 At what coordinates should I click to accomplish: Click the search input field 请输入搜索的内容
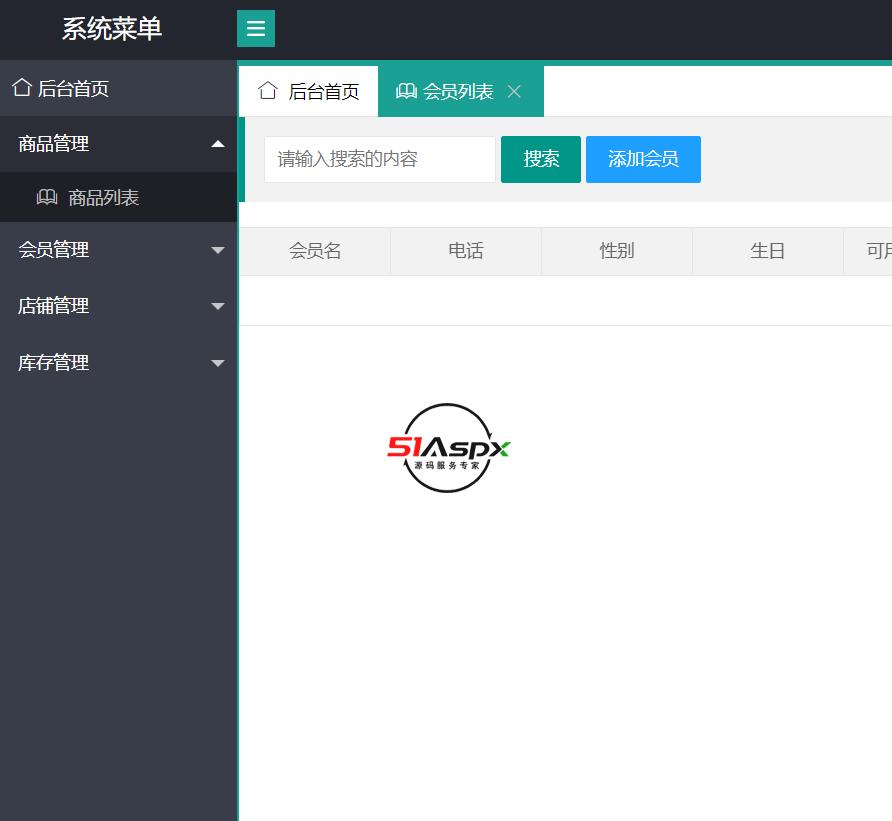click(x=380, y=159)
